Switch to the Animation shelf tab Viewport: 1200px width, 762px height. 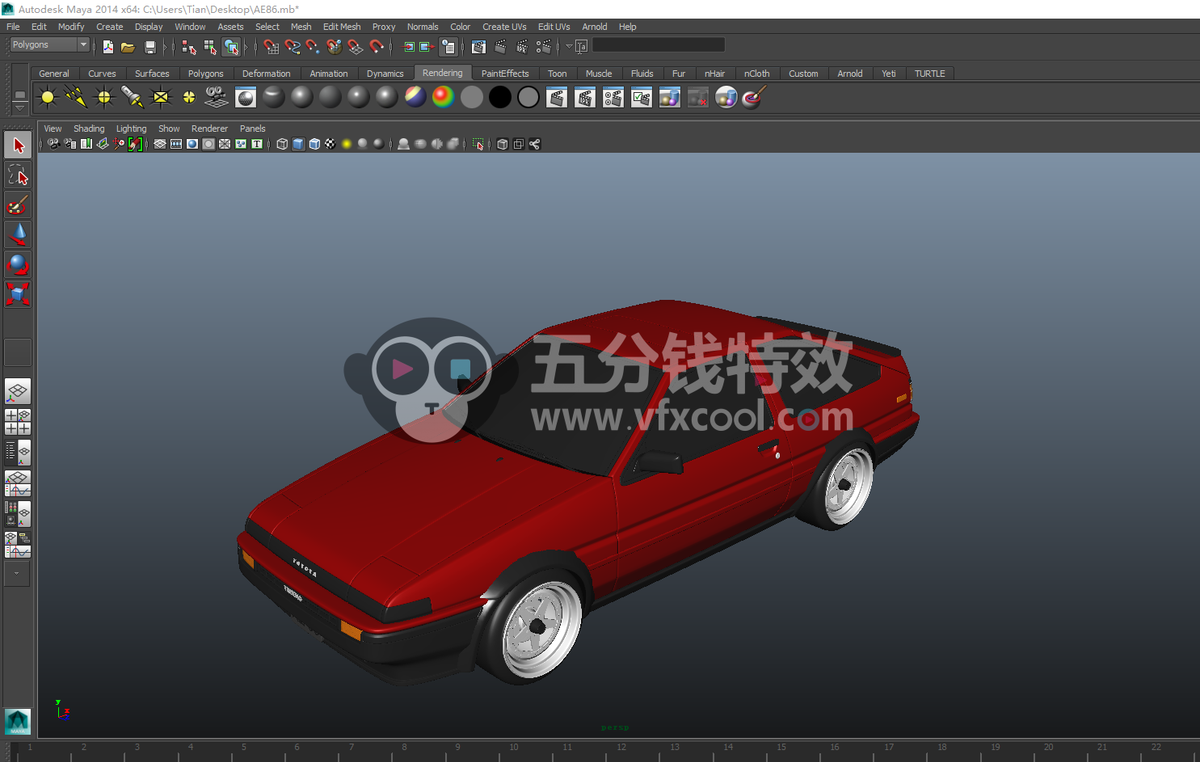[329, 73]
